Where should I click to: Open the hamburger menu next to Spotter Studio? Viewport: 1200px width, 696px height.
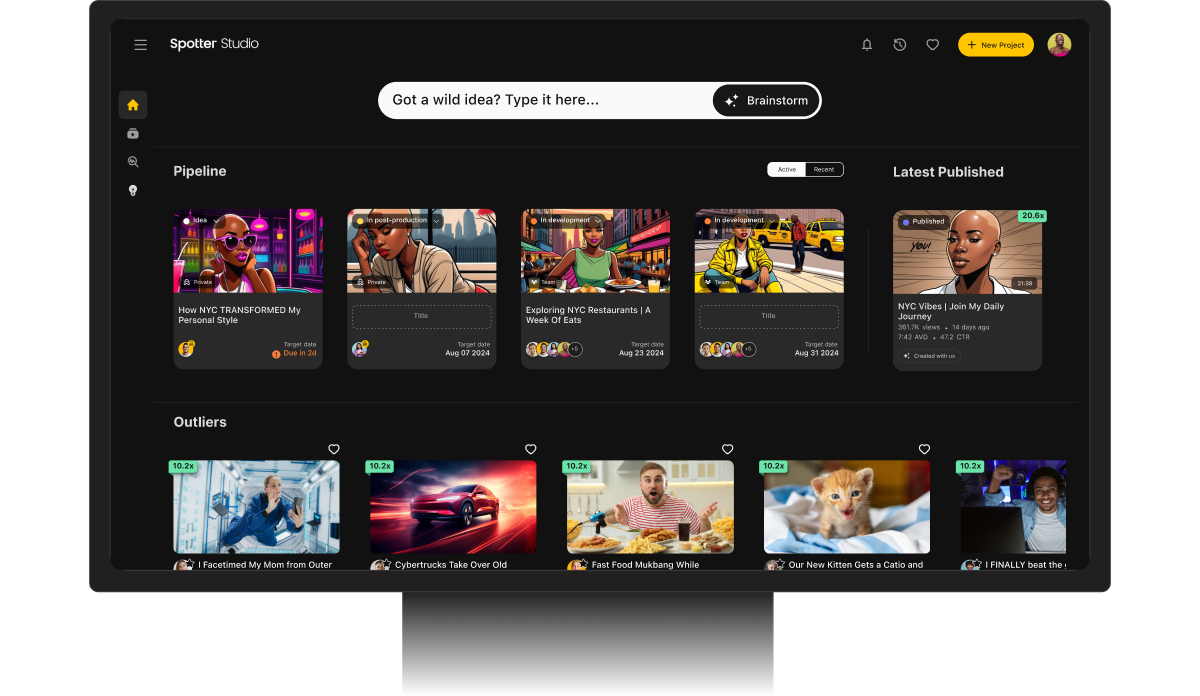[x=140, y=44]
